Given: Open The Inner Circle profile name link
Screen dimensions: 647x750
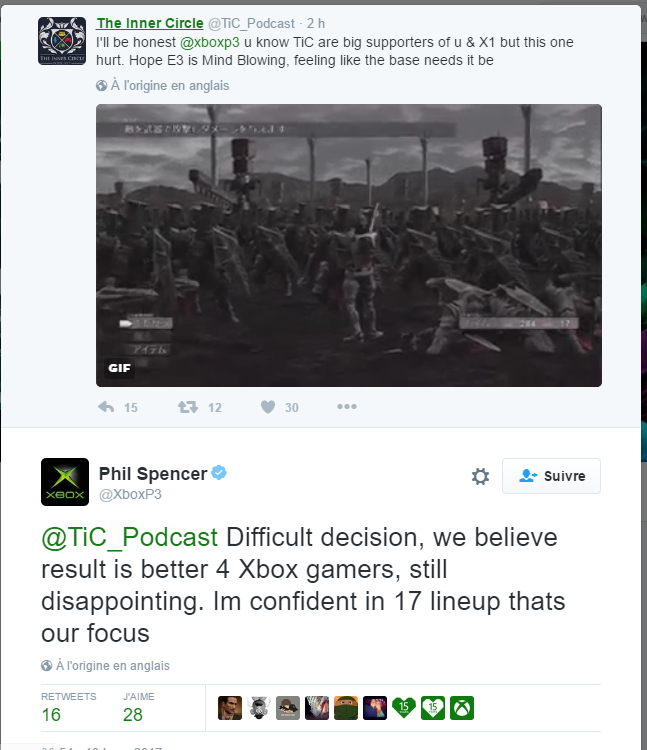Looking at the screenshot, I should tap(150, 23).
